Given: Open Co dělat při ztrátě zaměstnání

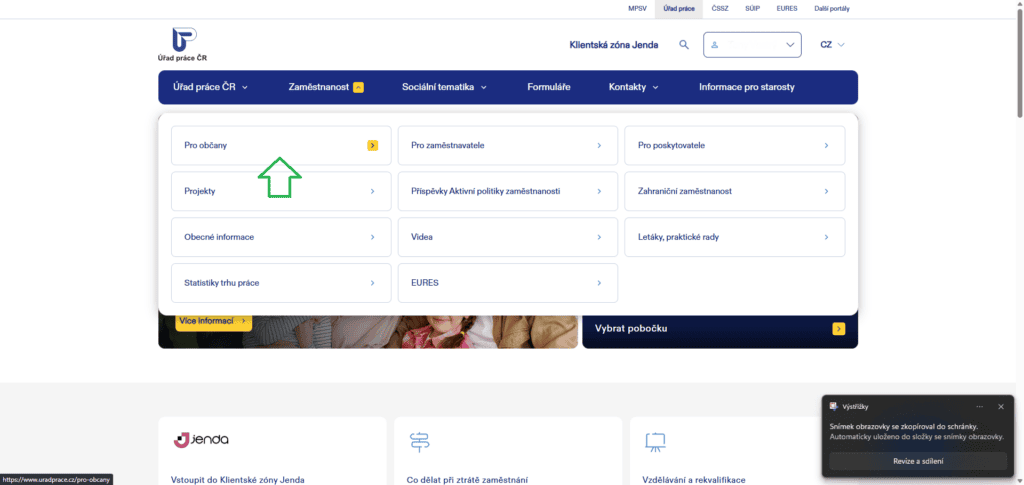Looking at the screenshot, I should pos(467,480).
